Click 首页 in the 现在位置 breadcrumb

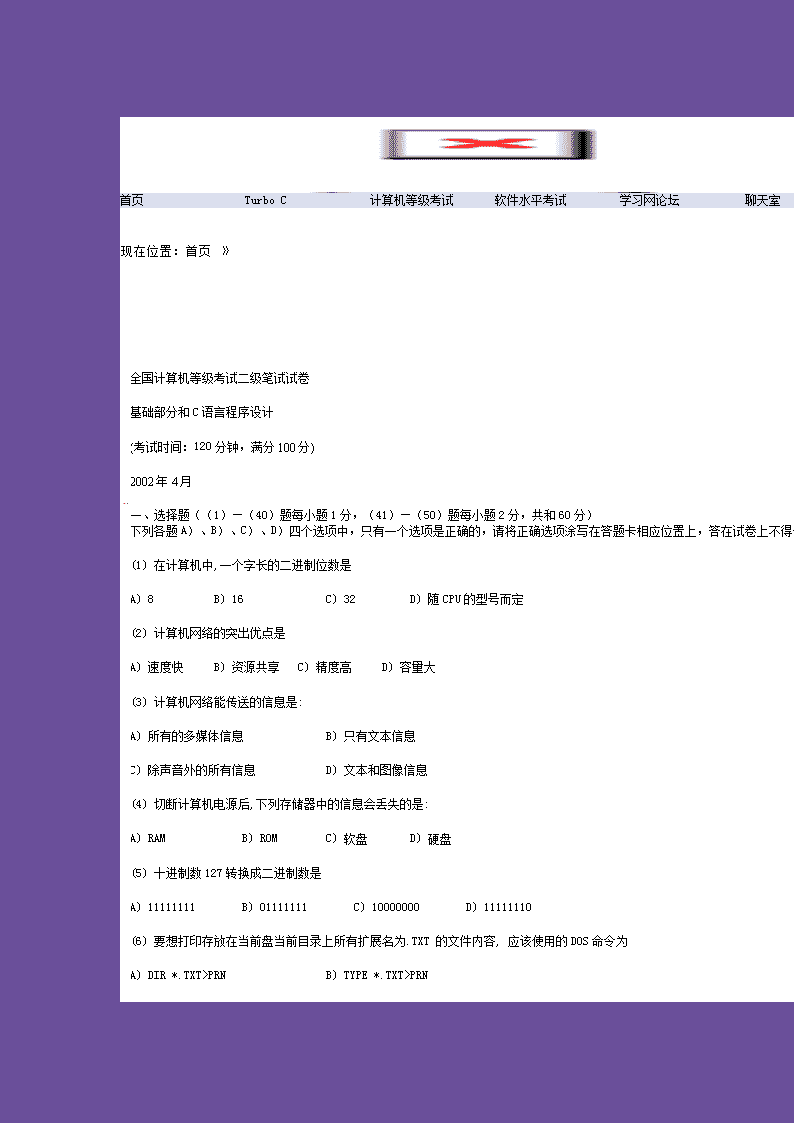click(x=198, y=251)
